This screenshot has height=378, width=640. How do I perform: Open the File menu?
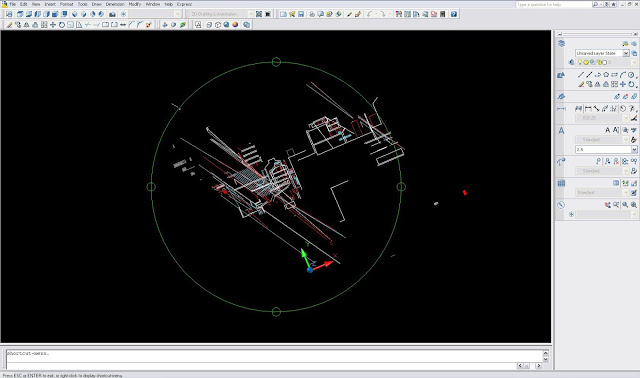[13, 4]
